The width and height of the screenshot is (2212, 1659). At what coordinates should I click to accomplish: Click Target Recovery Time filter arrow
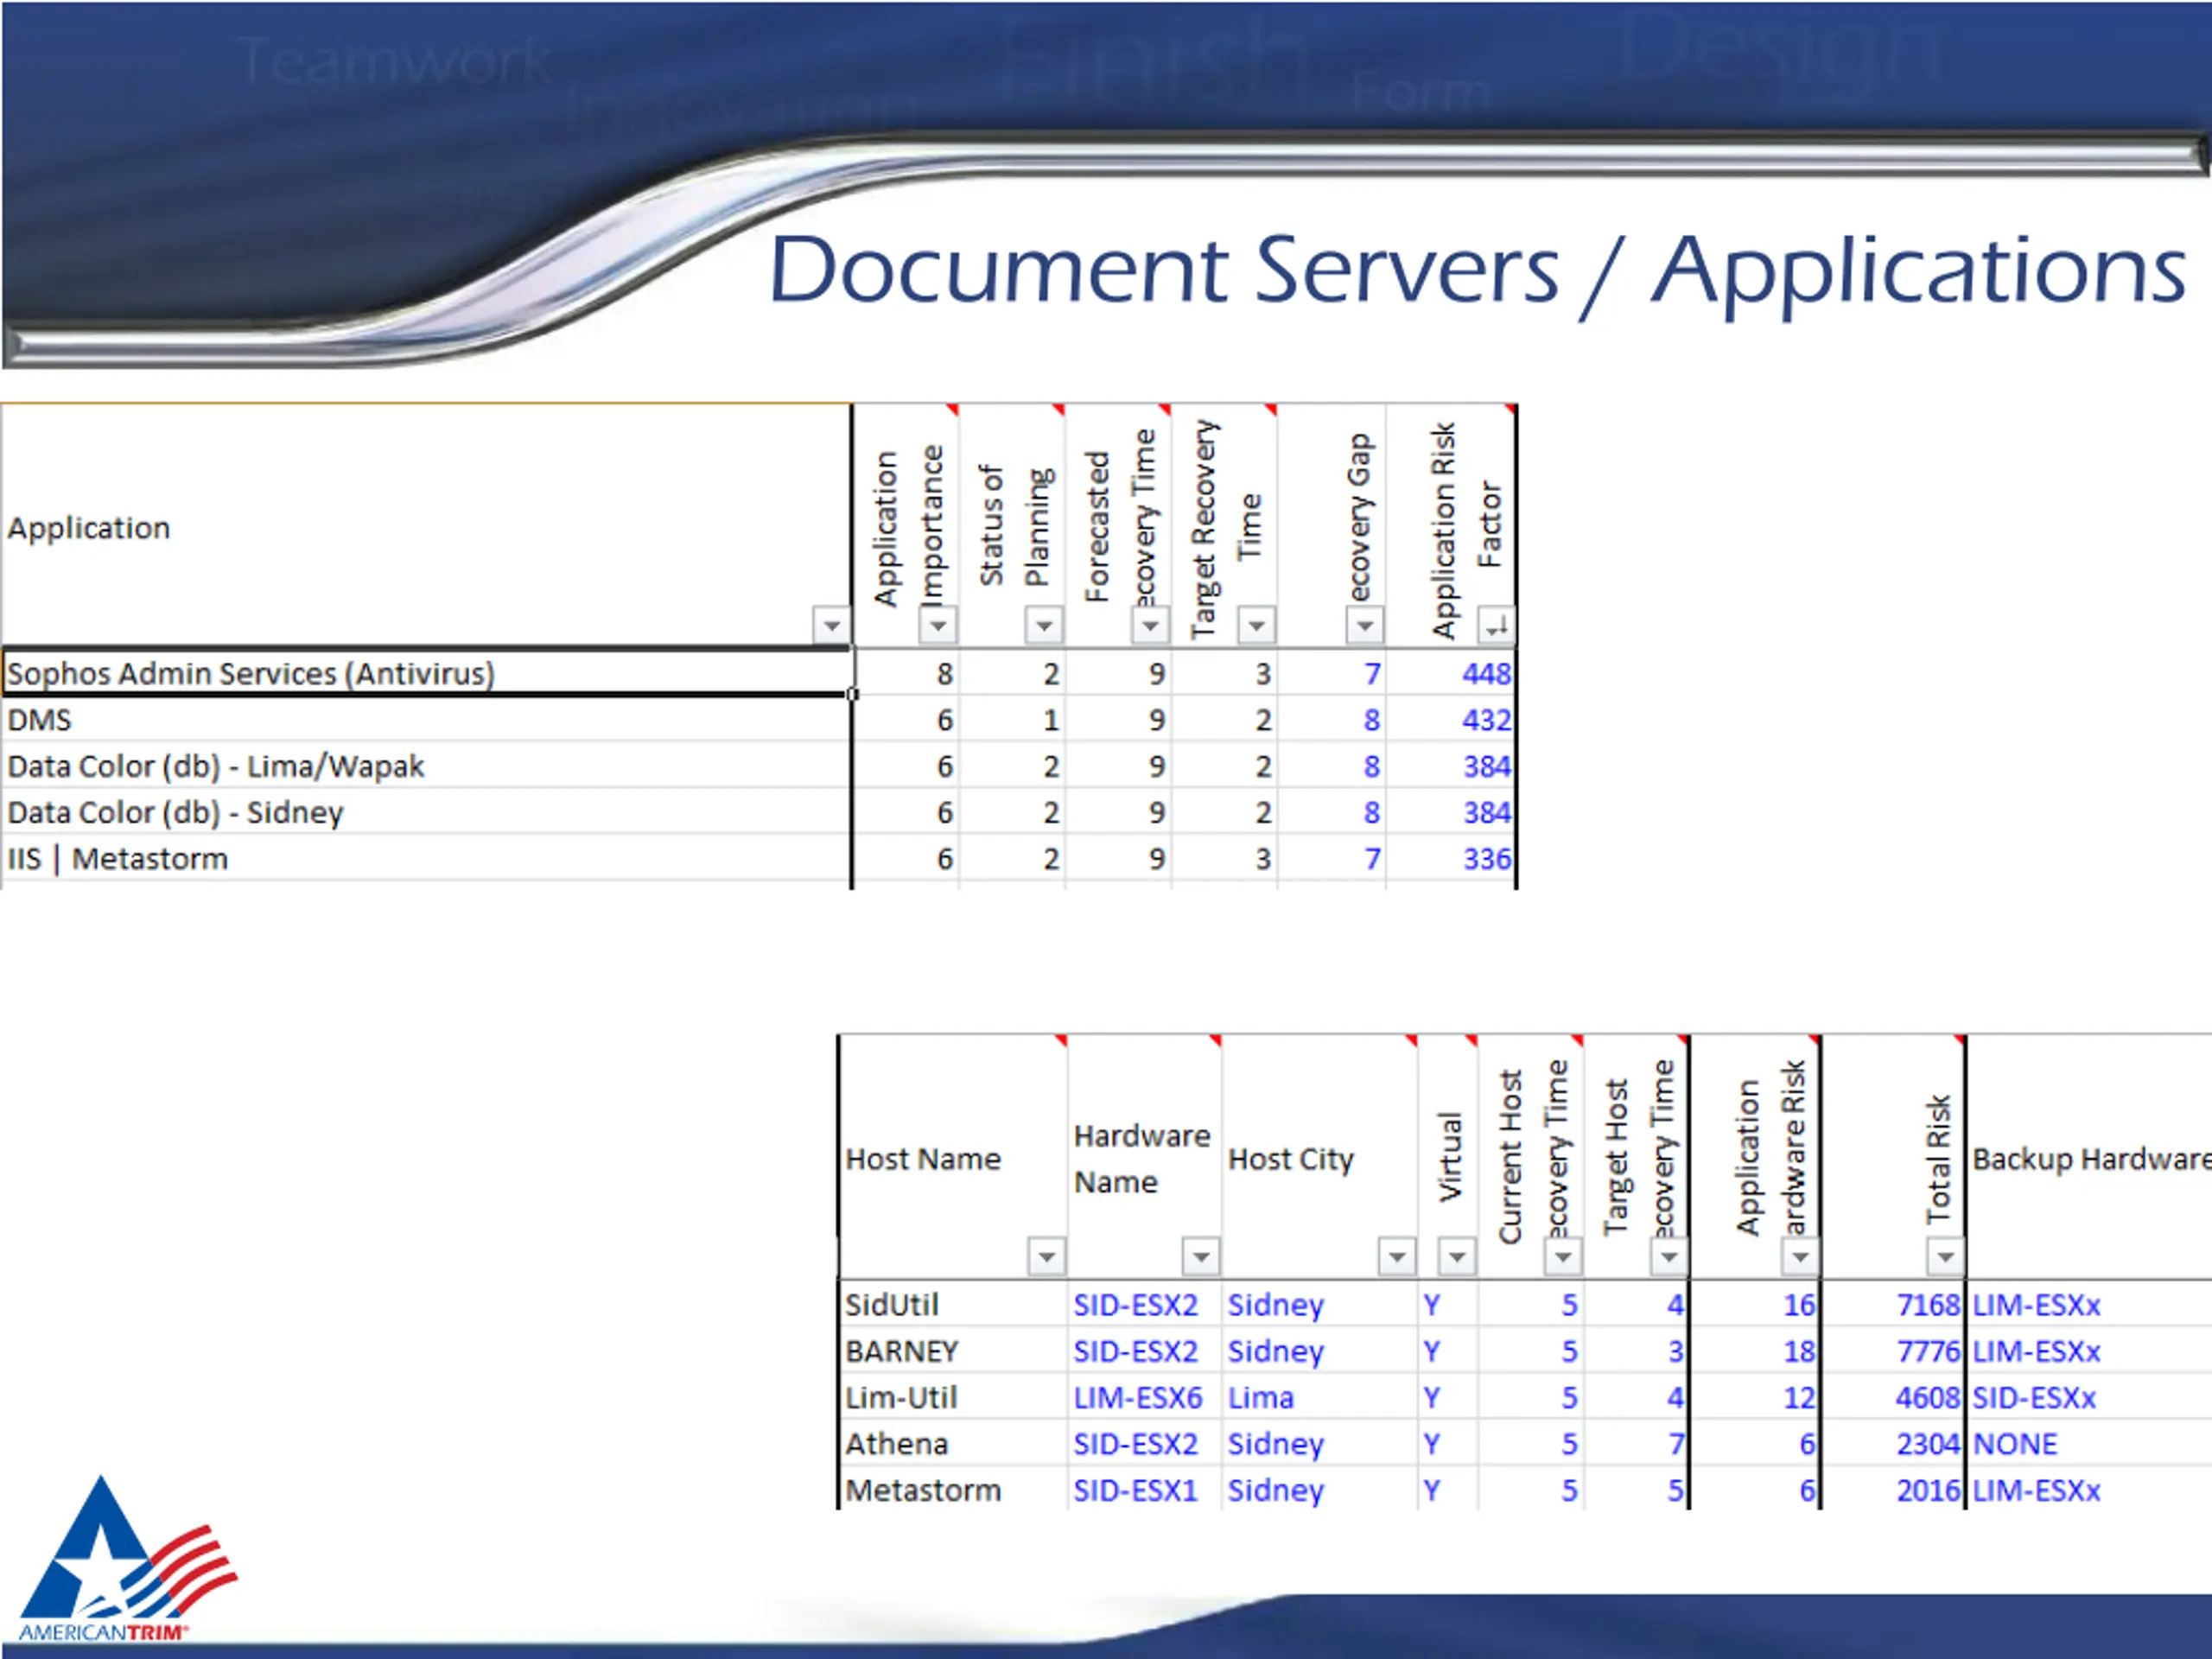(x=1256, y=626)
